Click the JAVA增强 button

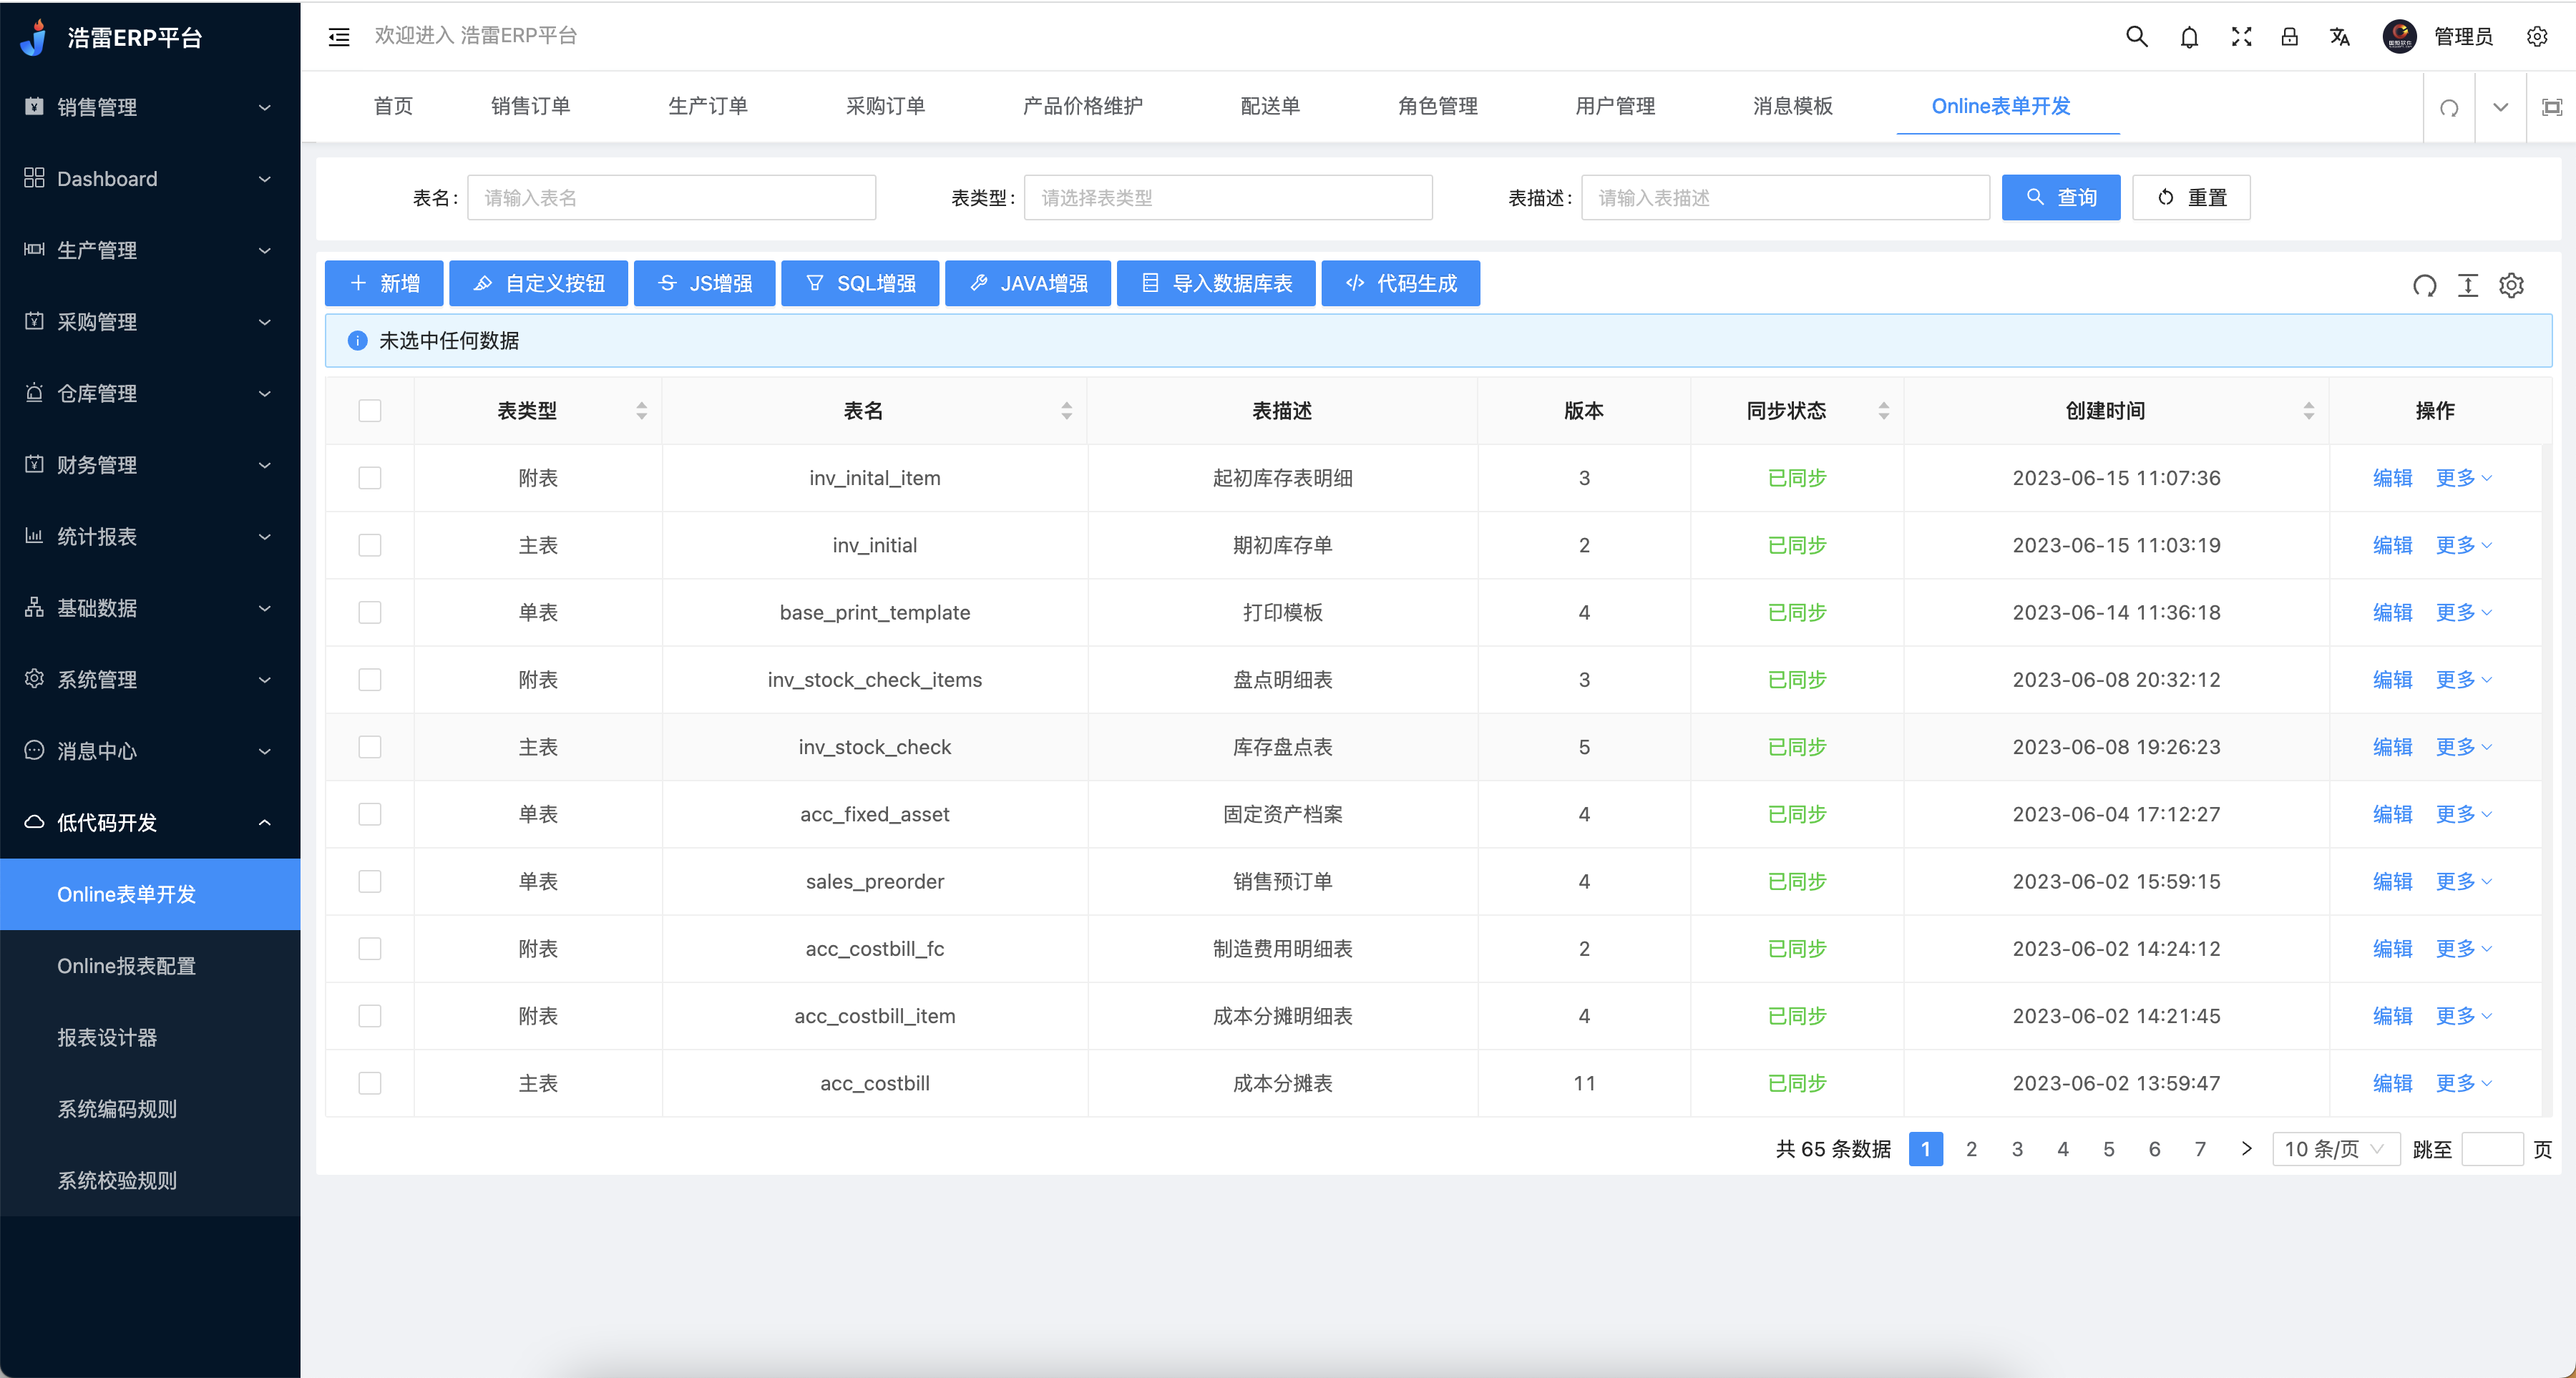tap(1028, 284)
